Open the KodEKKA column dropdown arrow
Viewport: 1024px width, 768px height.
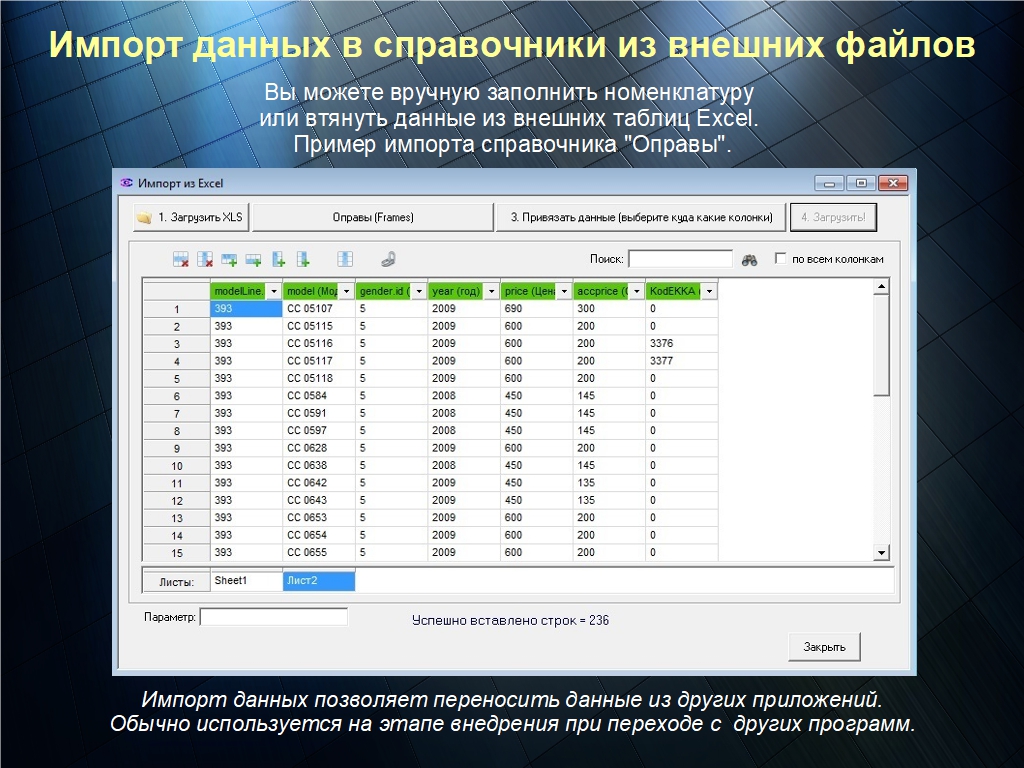click(x=709, y=291)
